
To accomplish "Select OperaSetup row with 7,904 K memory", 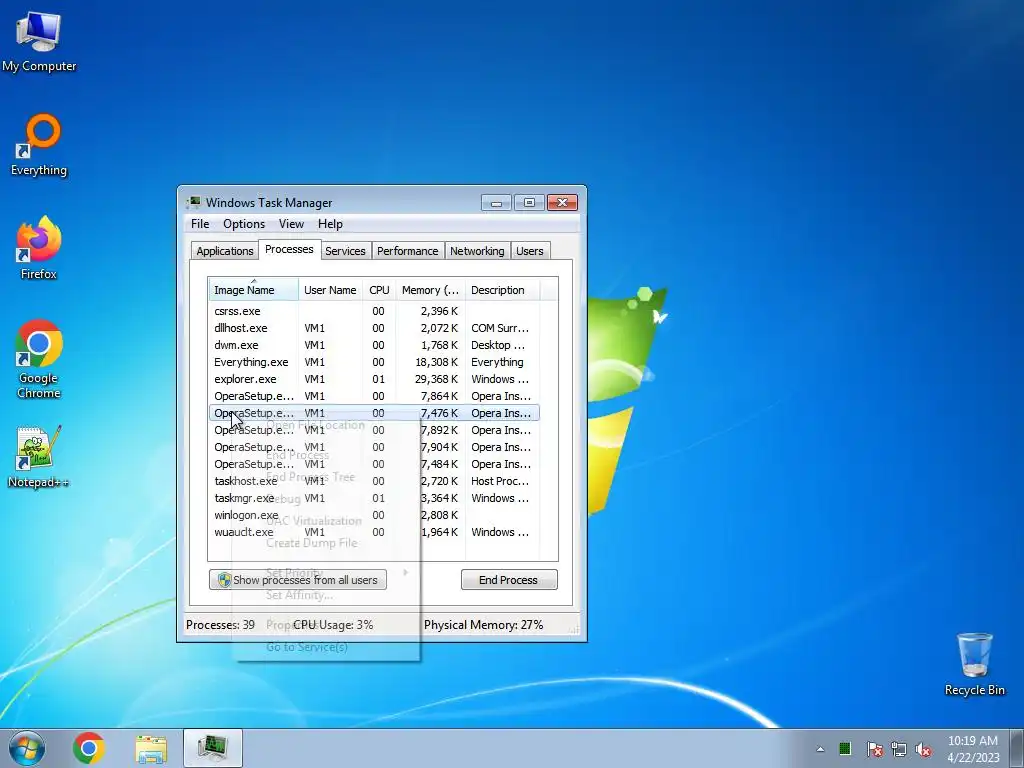I will coord(374,447).
